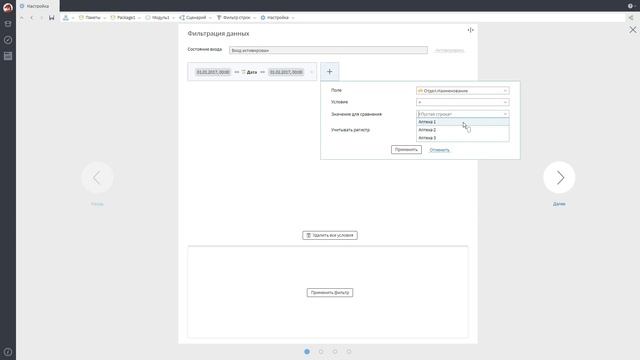Screen dimensions: 640x360
Task: Click the Удалить все условия button
Action: [330, 236]
